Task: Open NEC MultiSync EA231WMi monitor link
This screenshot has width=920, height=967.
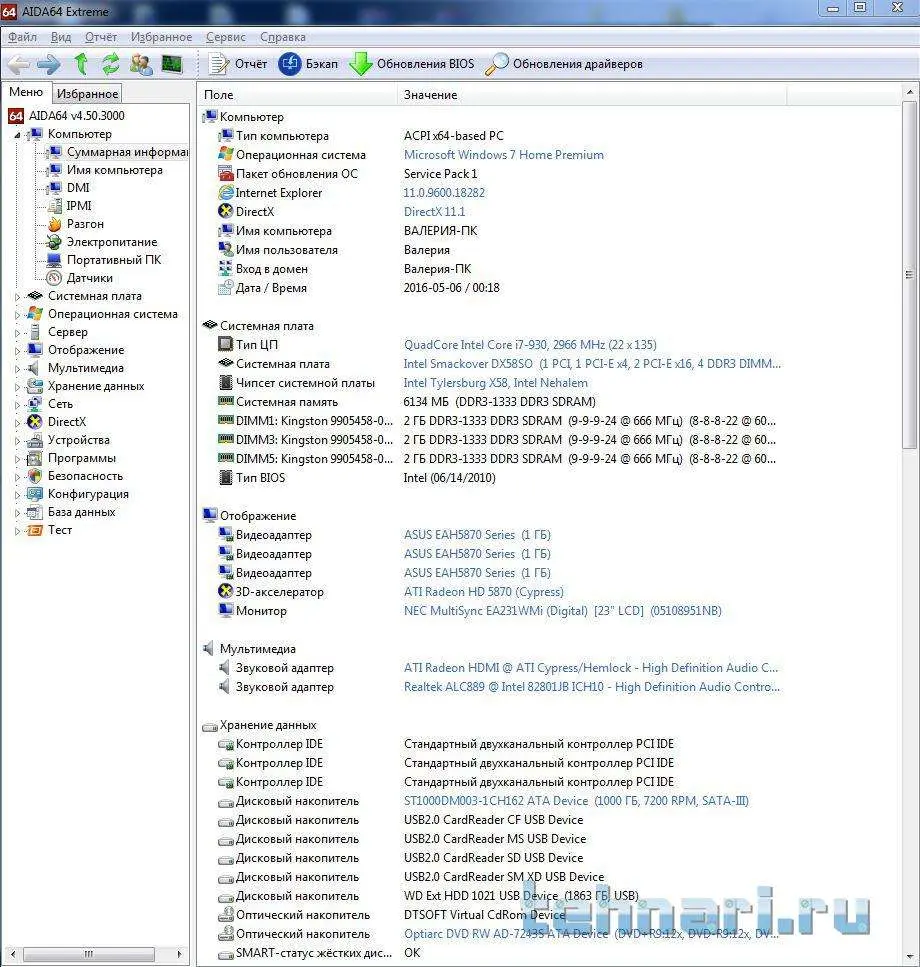Action: tap(562, 611)
